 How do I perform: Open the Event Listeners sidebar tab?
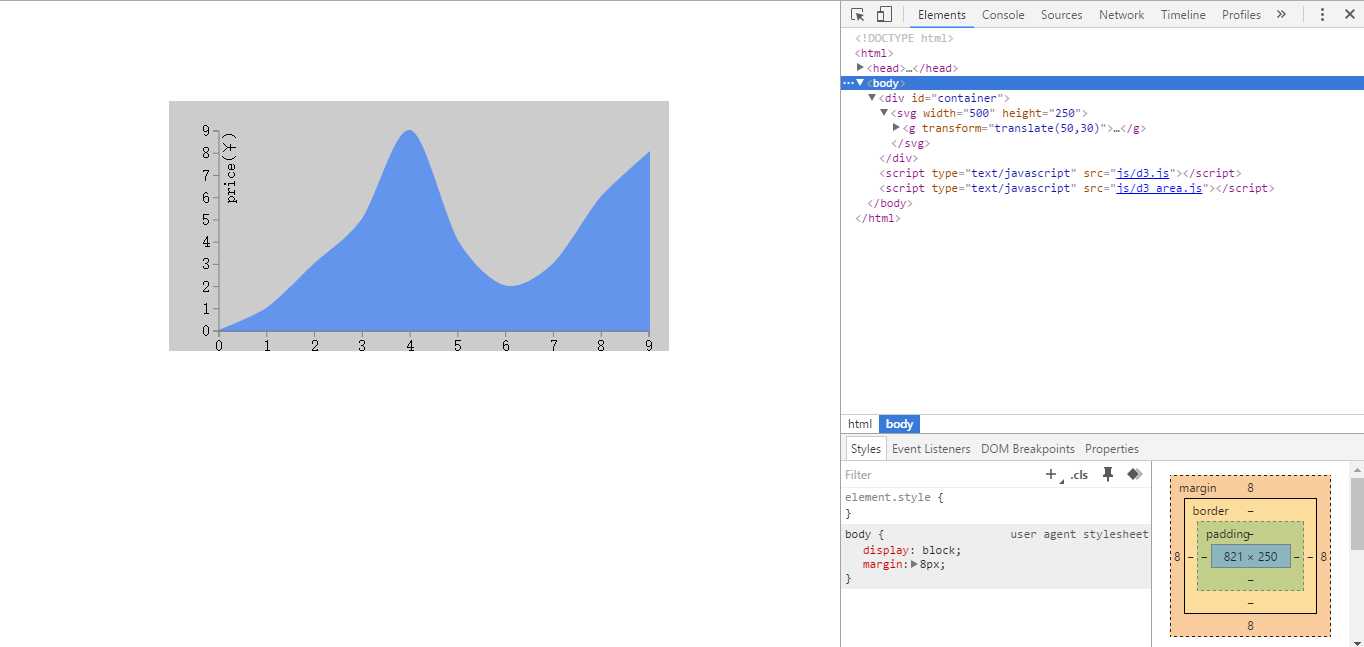(931, 449)
